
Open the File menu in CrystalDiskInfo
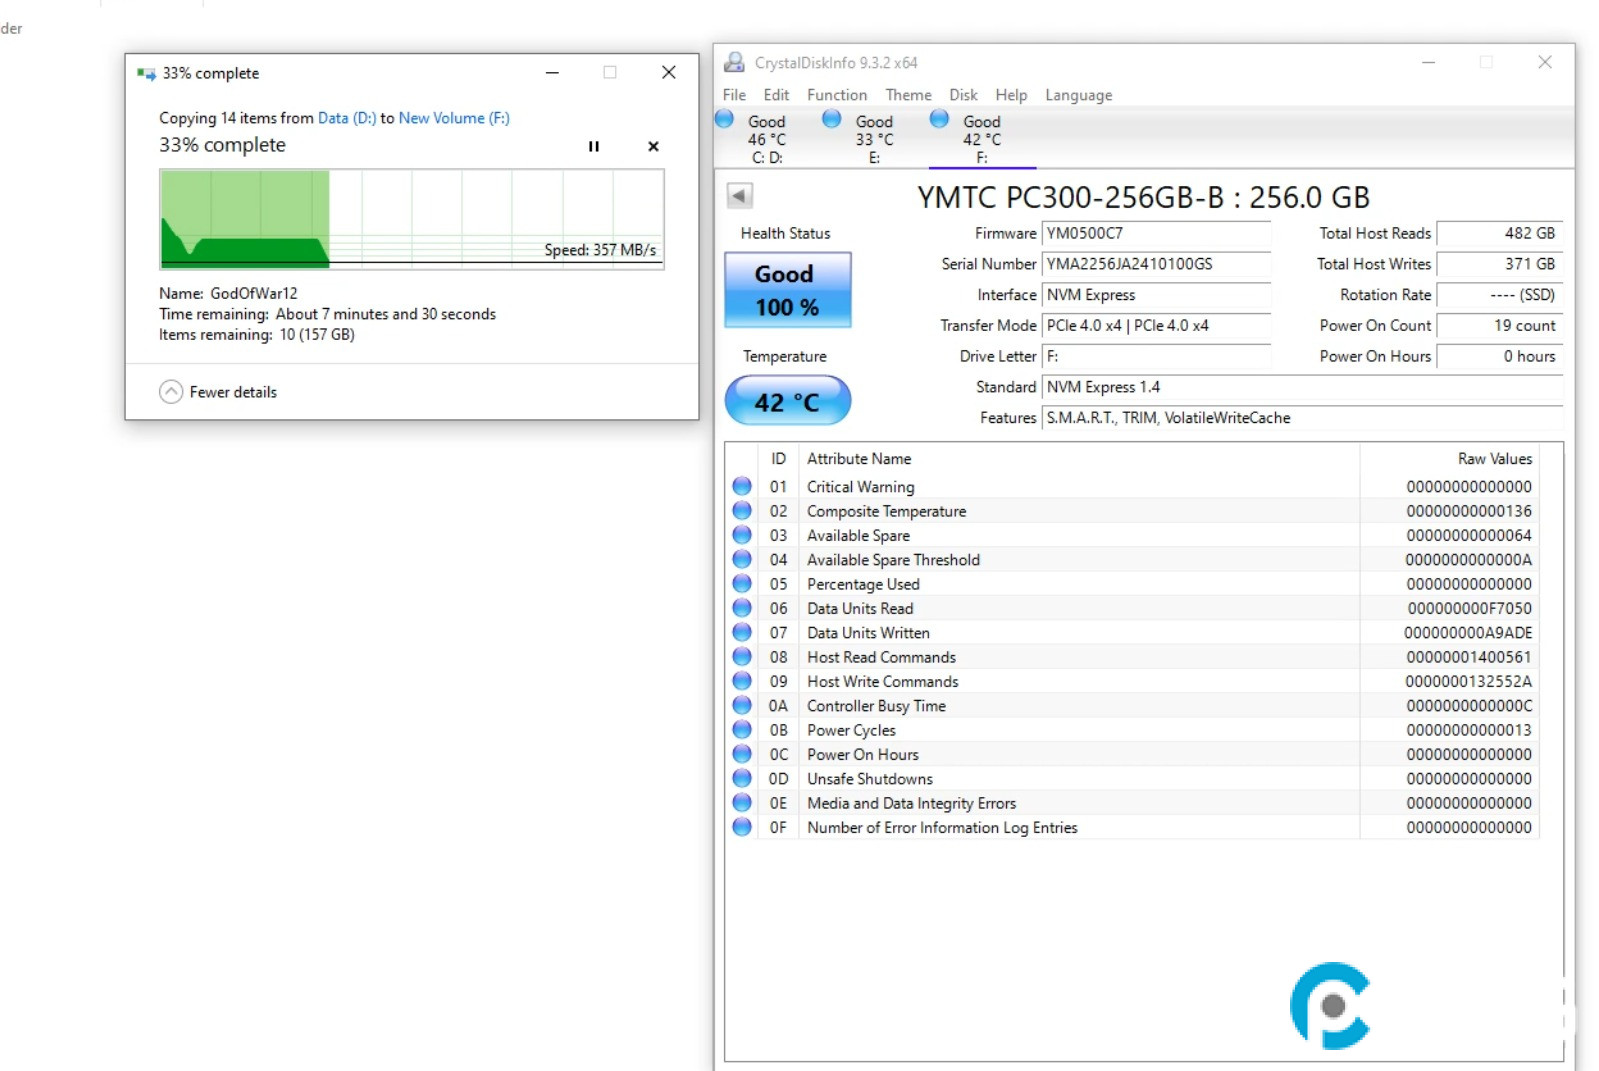pyautogui.click(x=734, y=95)
